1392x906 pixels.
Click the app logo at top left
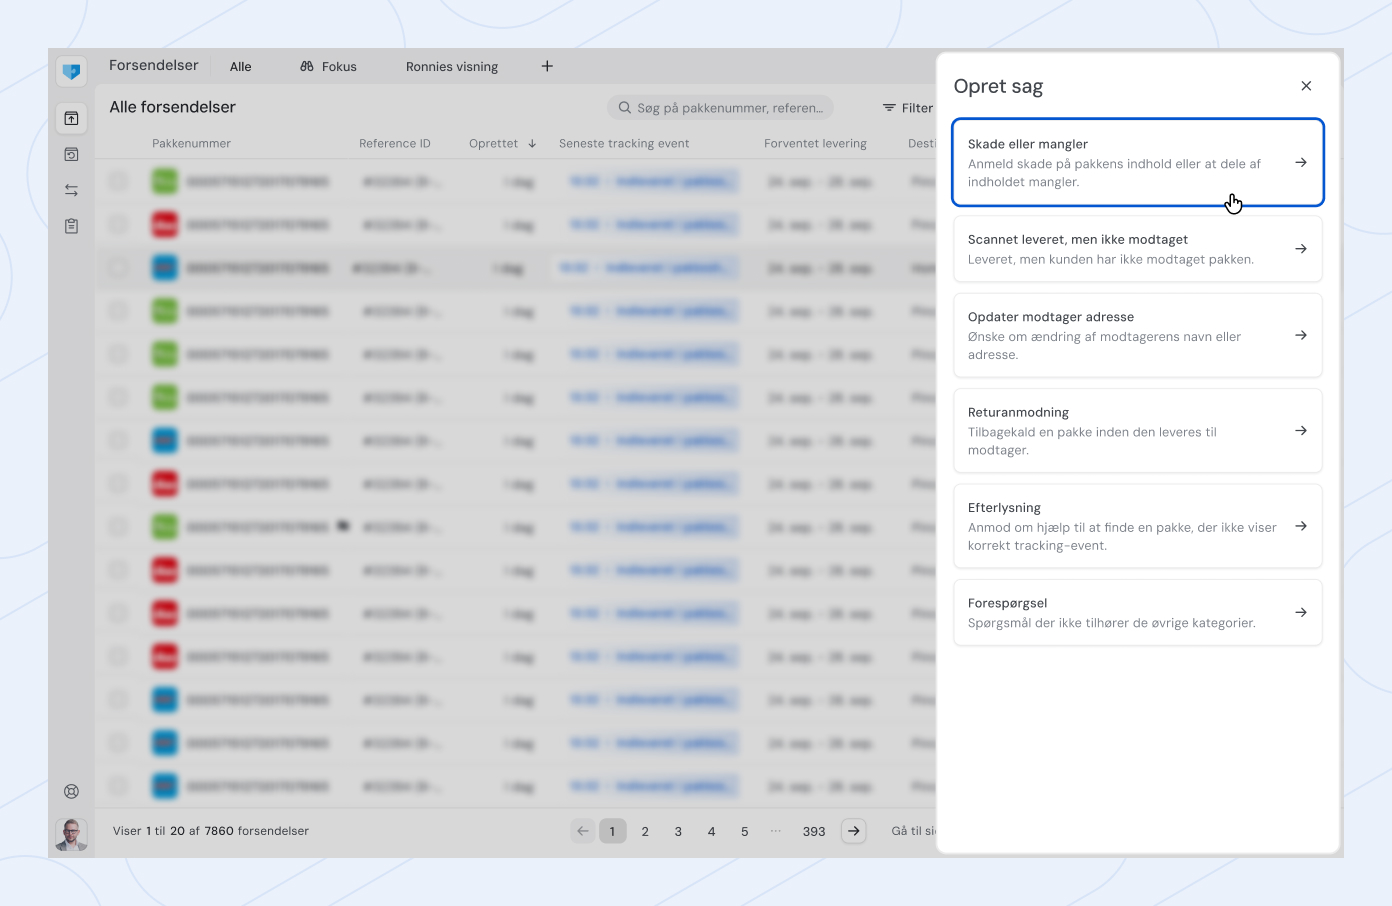71,71
